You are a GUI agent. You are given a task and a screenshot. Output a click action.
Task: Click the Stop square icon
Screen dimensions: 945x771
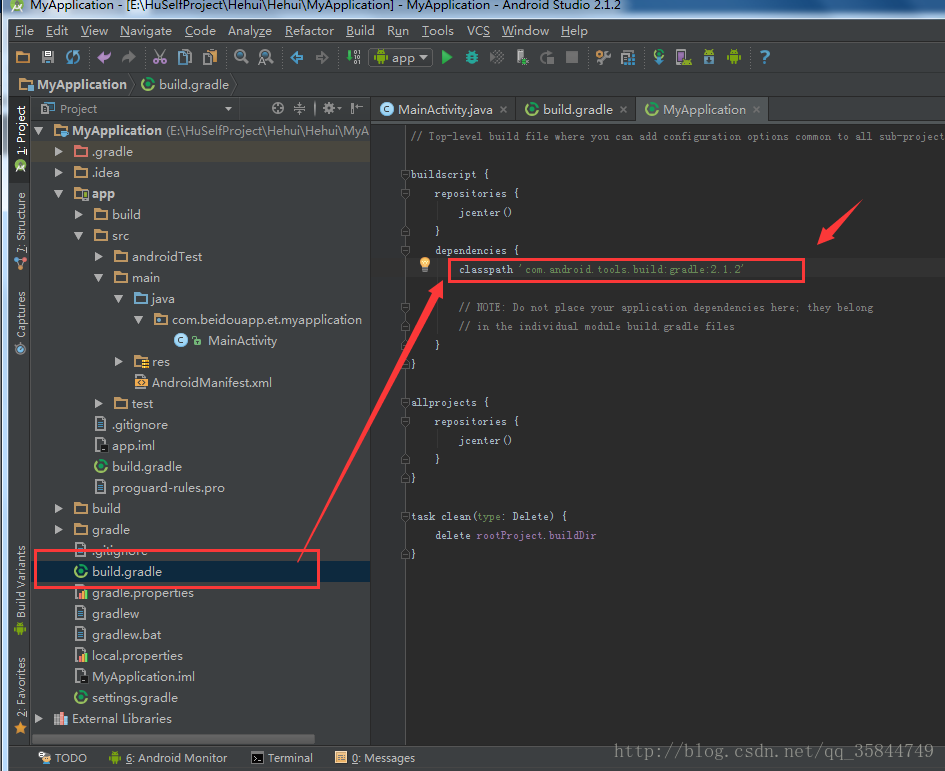[572, 57]
